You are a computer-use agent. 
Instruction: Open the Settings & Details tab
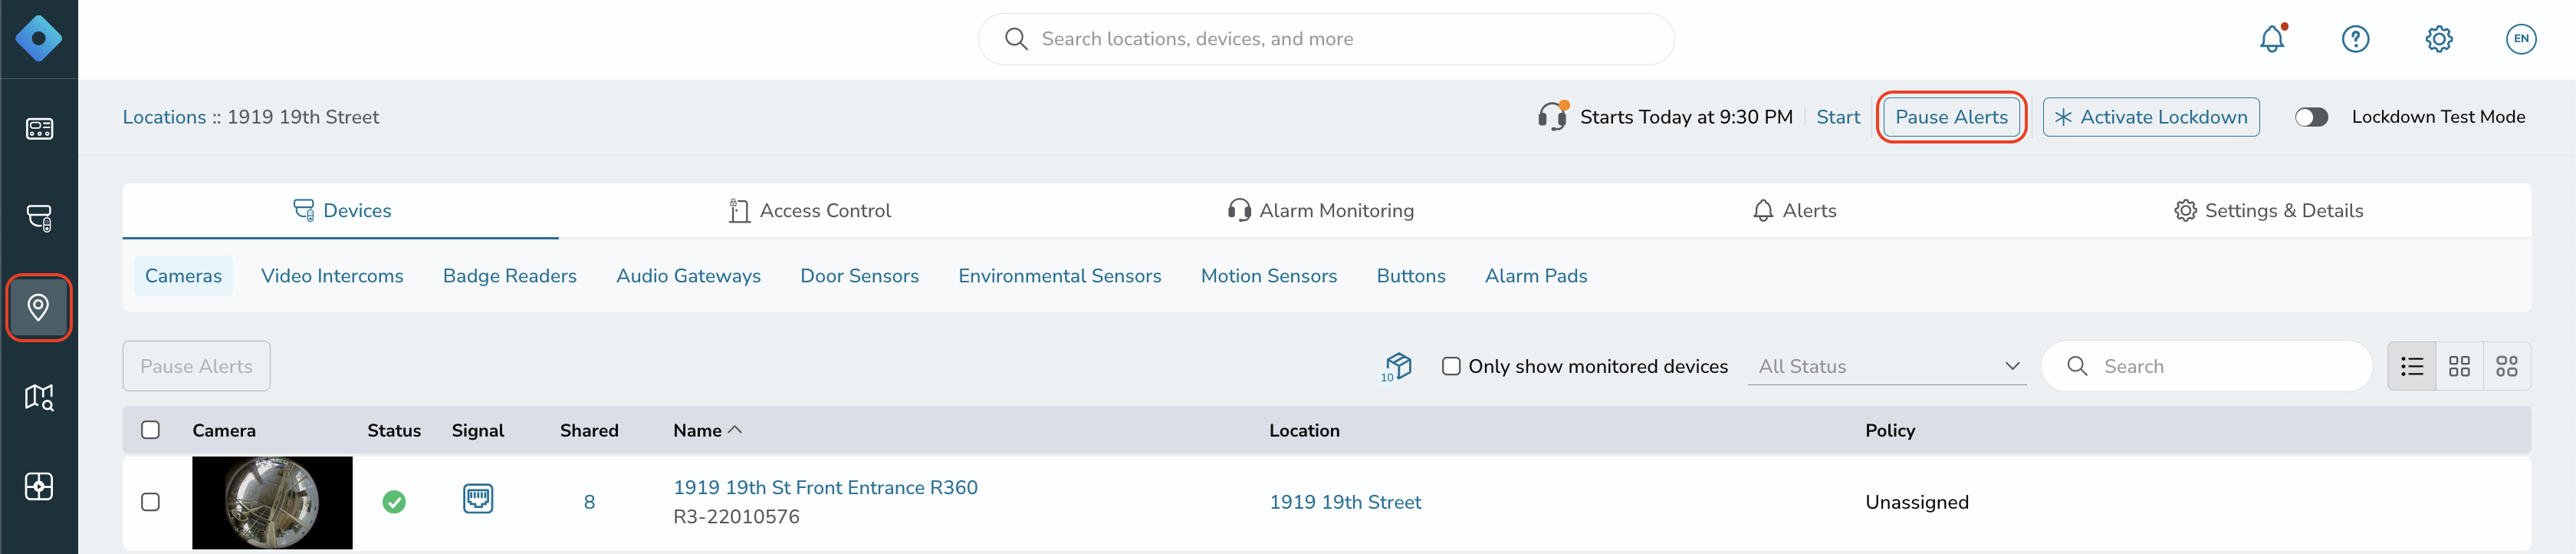(2268, 210)
